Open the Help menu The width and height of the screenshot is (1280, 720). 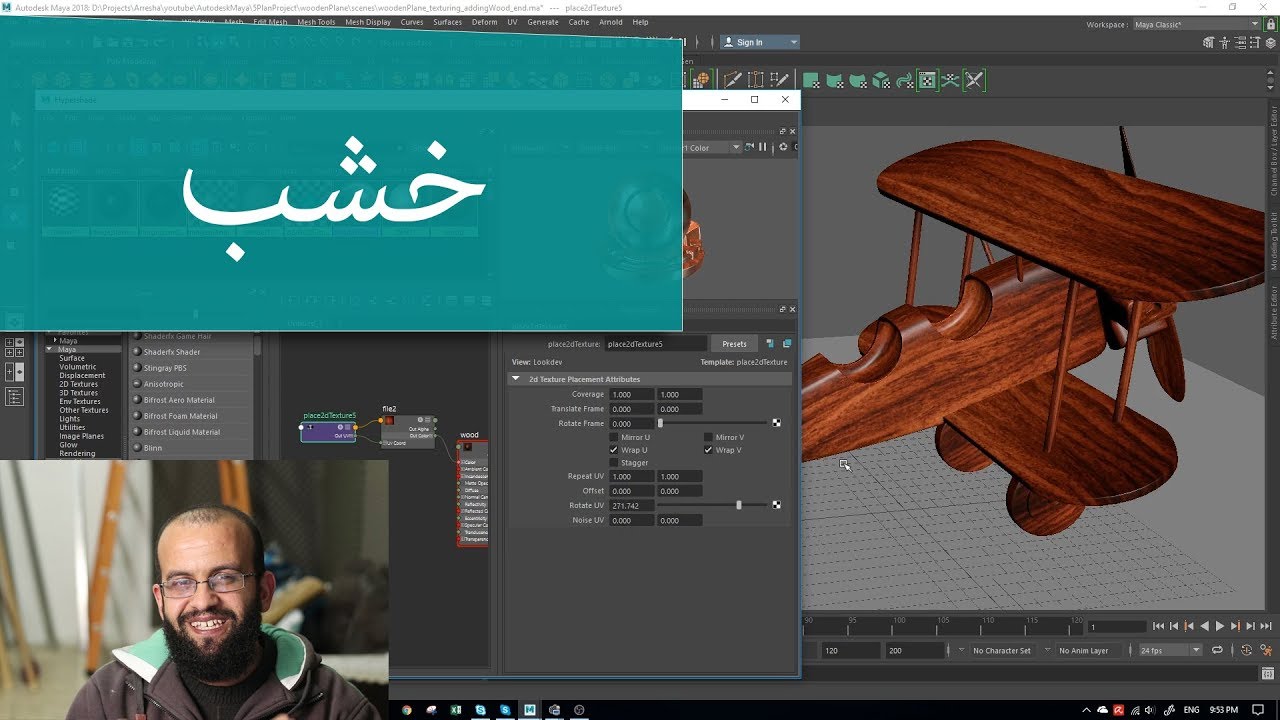[x=640, y=22]
